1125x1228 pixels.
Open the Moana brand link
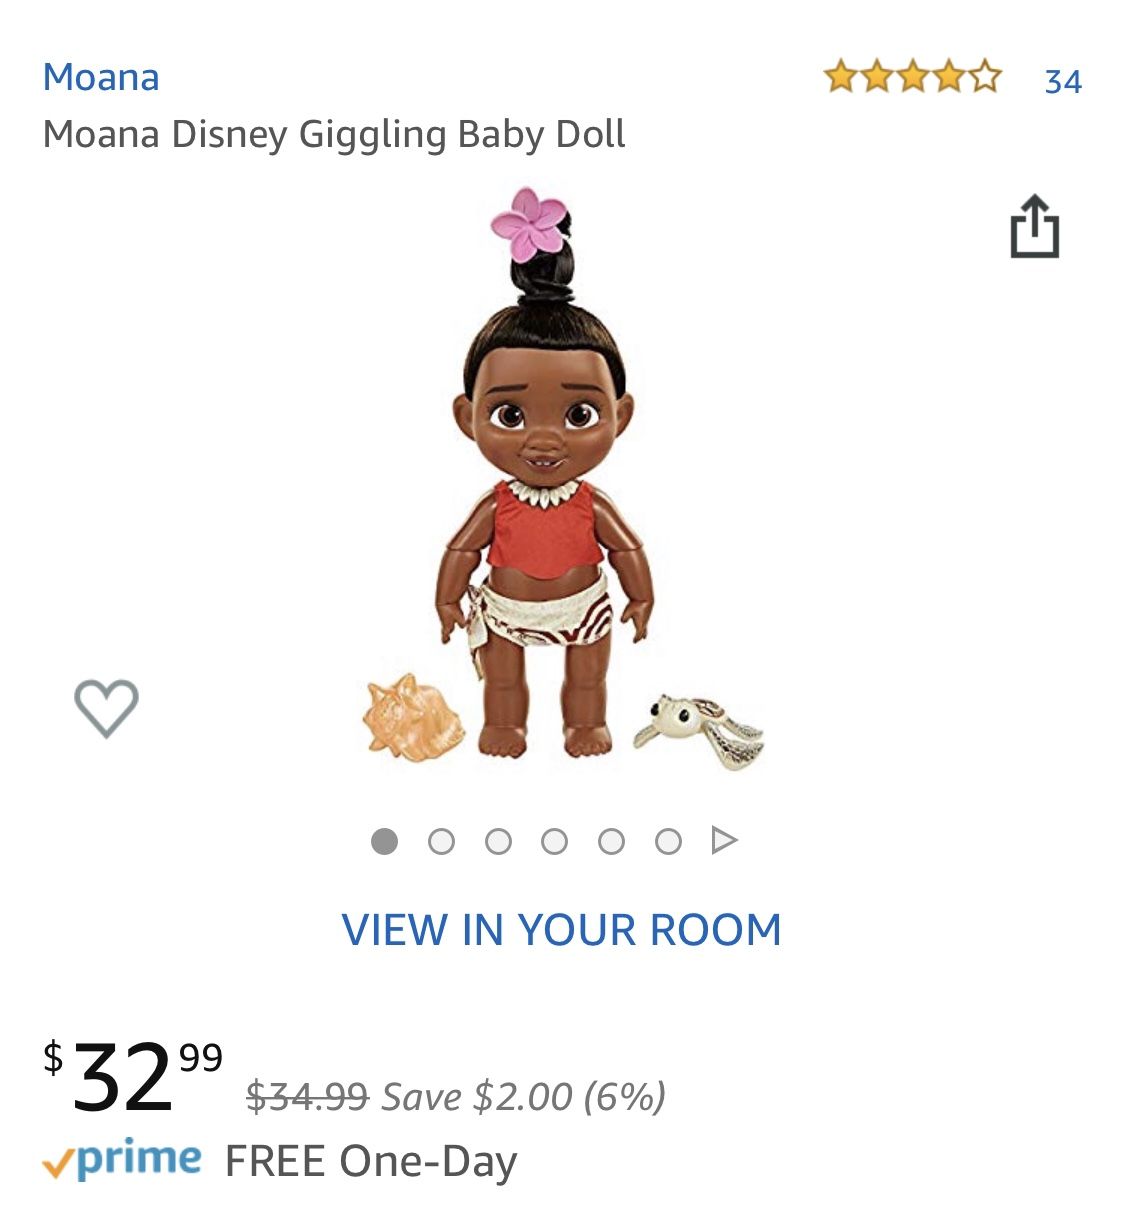(101, 77)
